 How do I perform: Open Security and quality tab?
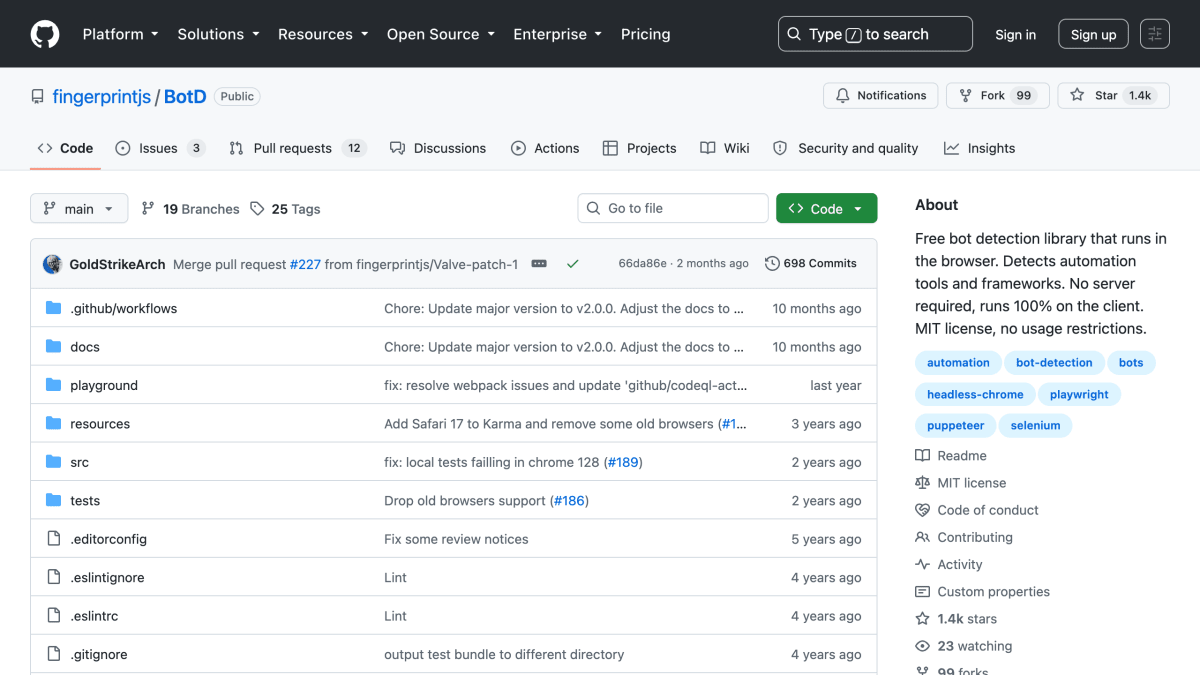coord(846,148)
